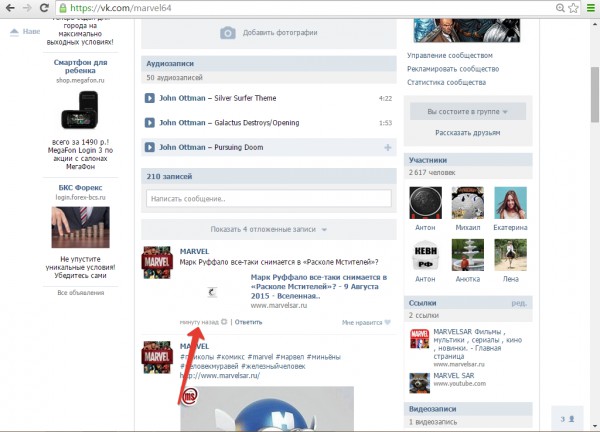Go forward with browser forward arrow
Screen dimensions: 600x432
27,8
